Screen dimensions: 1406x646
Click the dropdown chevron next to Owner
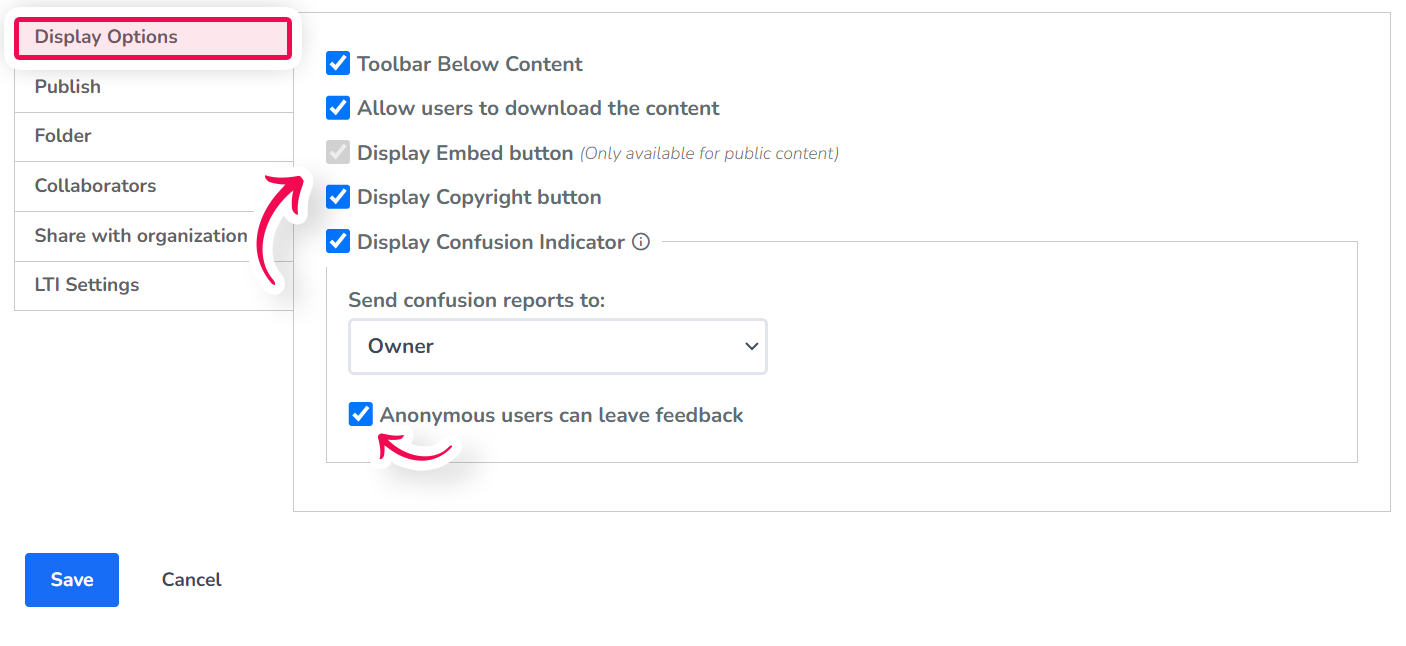(x=751, y=345)
